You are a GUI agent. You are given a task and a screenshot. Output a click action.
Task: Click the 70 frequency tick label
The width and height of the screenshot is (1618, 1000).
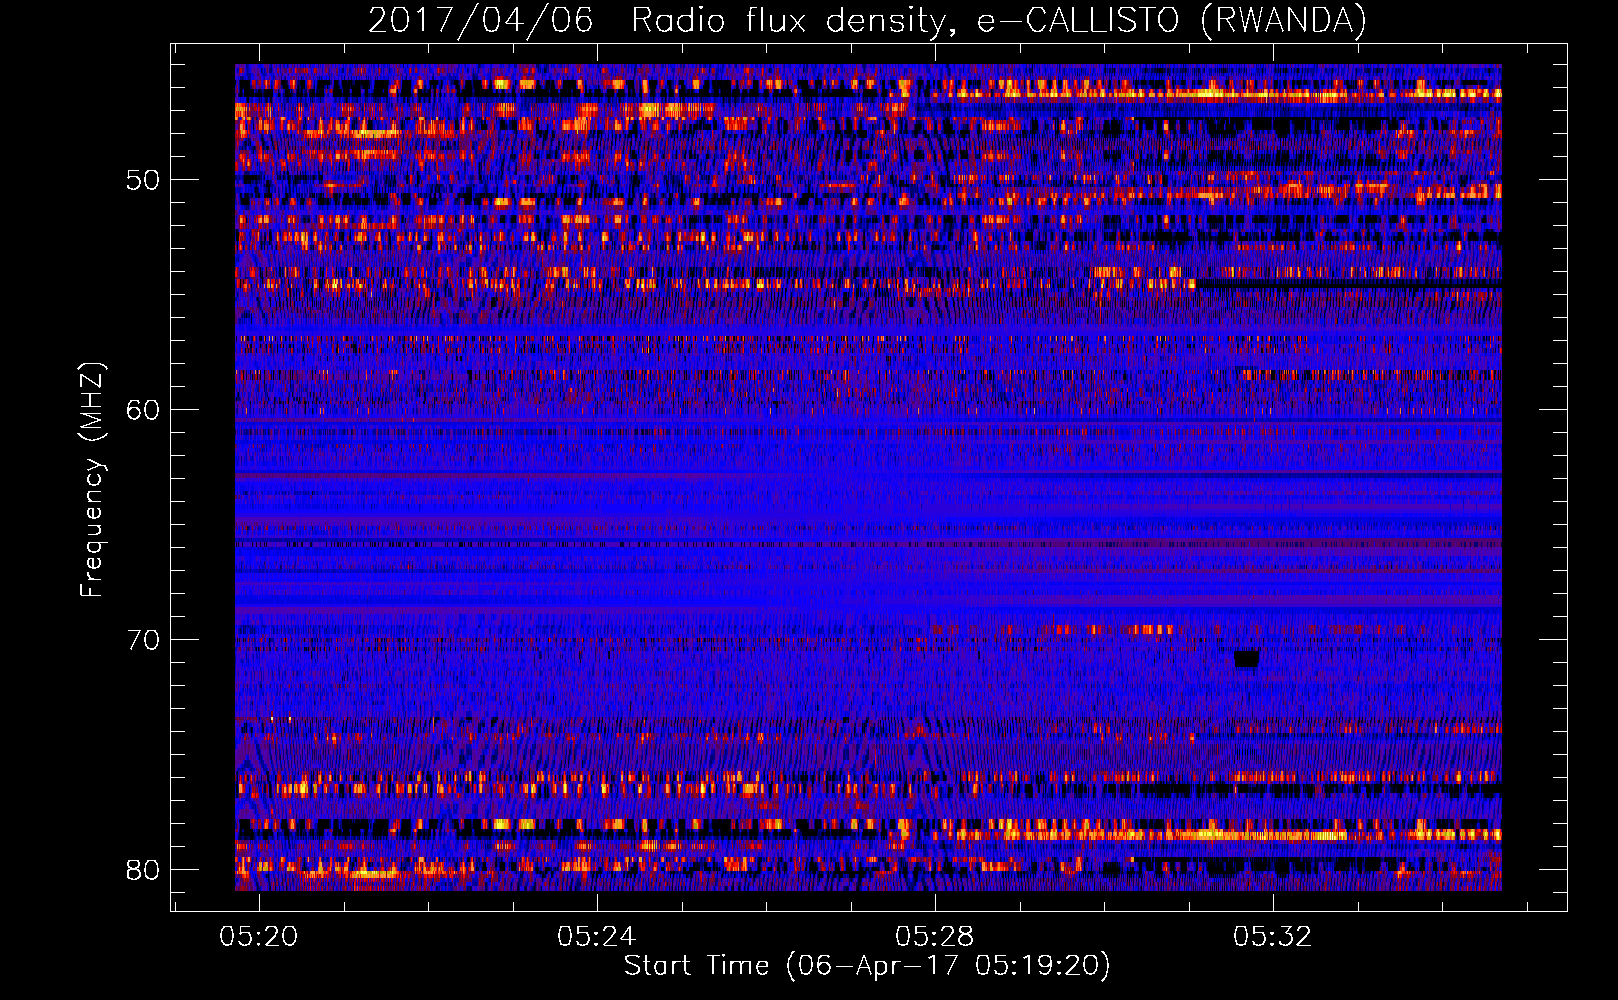[x=143, y=639]
